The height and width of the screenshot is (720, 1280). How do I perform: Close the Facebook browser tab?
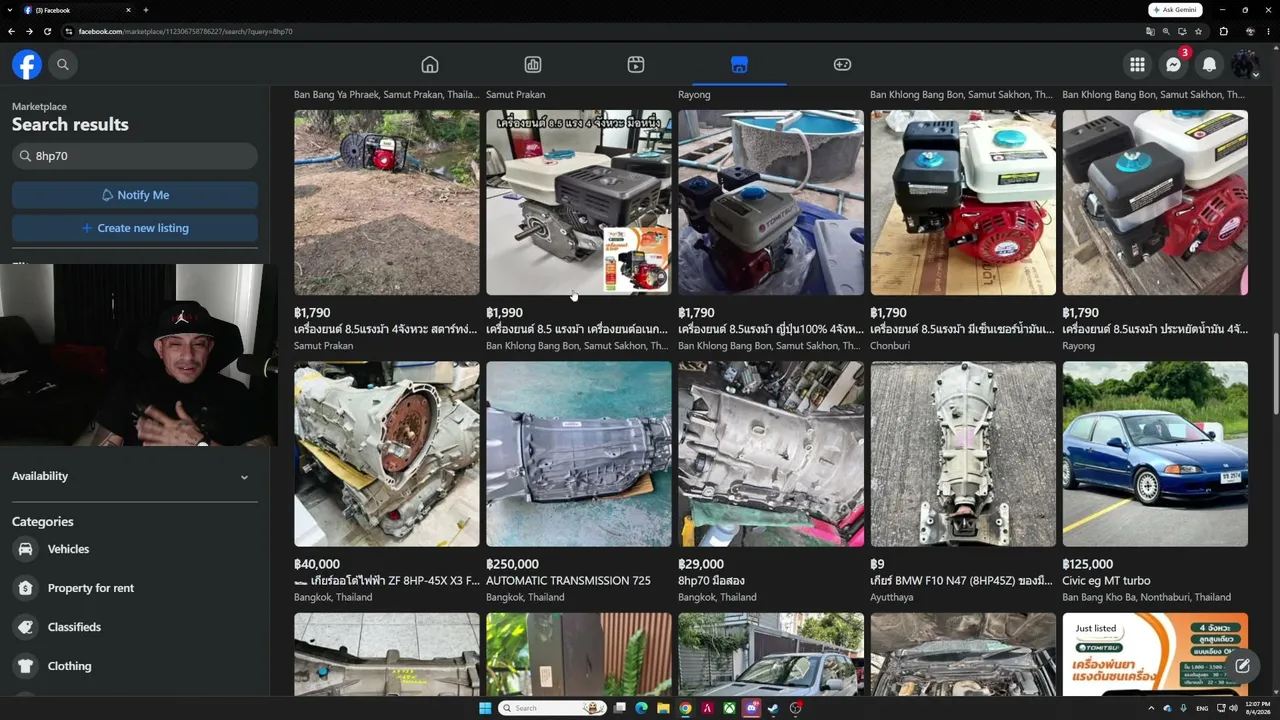click(128, 10)
